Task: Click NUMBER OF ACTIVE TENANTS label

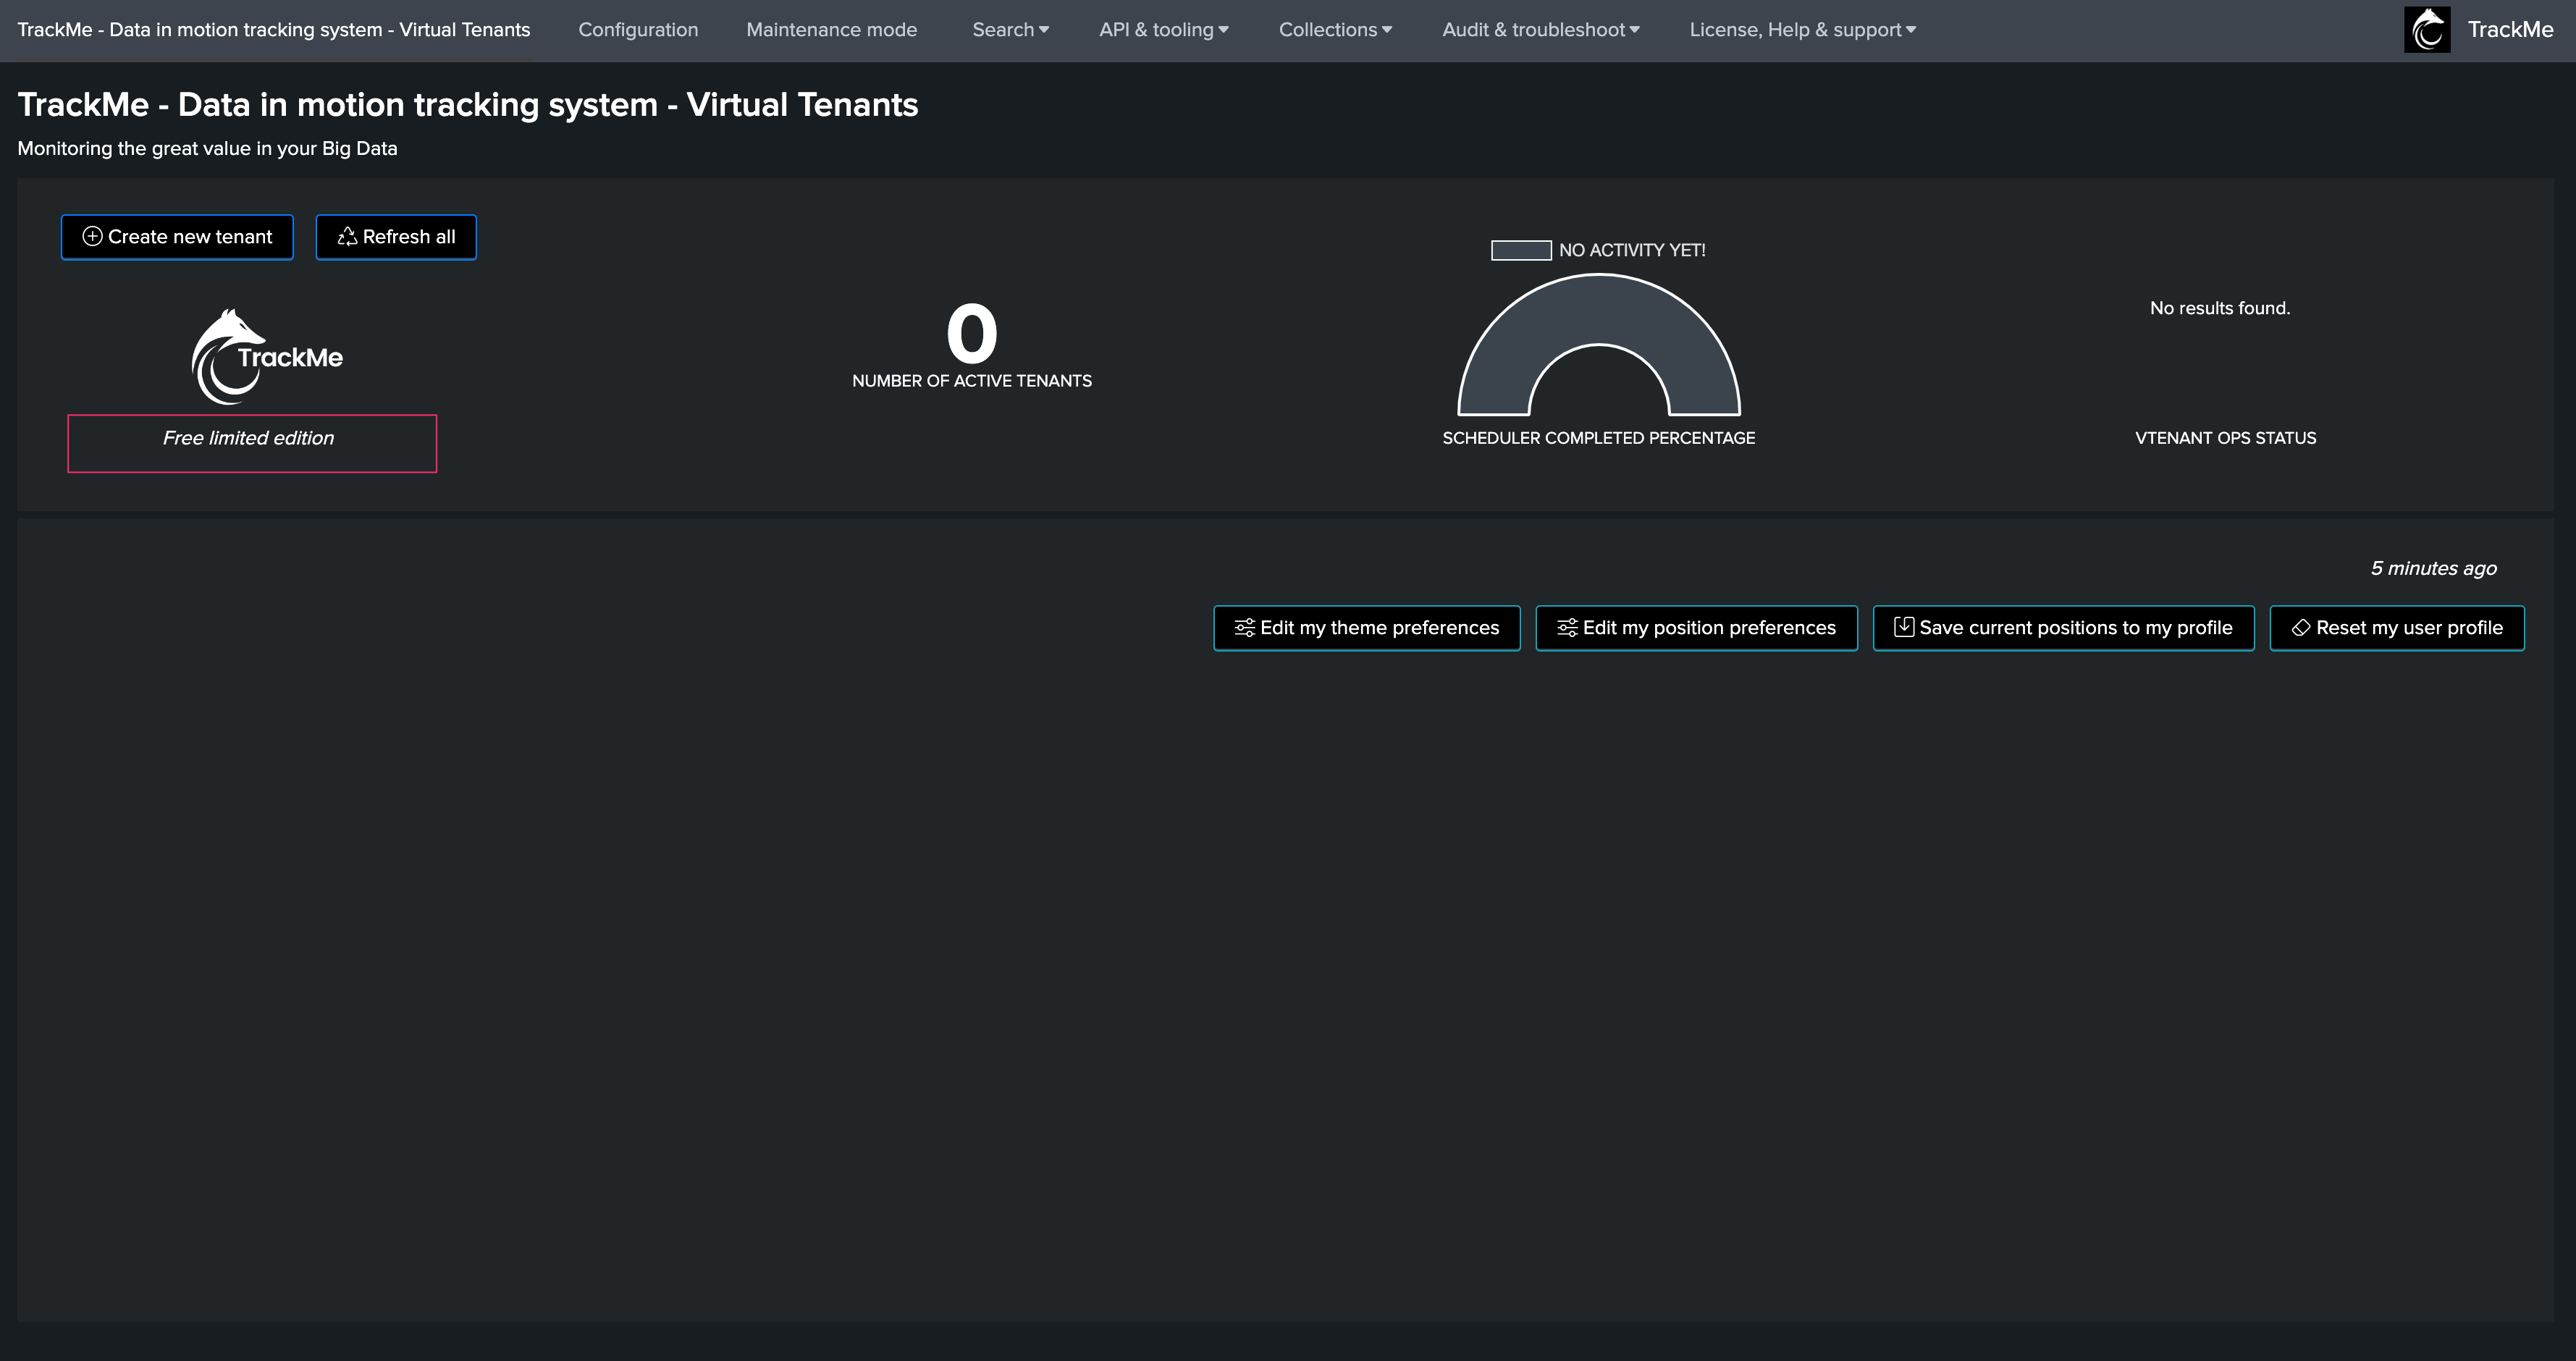Action: pyautogui.click(x=972, y=381)
